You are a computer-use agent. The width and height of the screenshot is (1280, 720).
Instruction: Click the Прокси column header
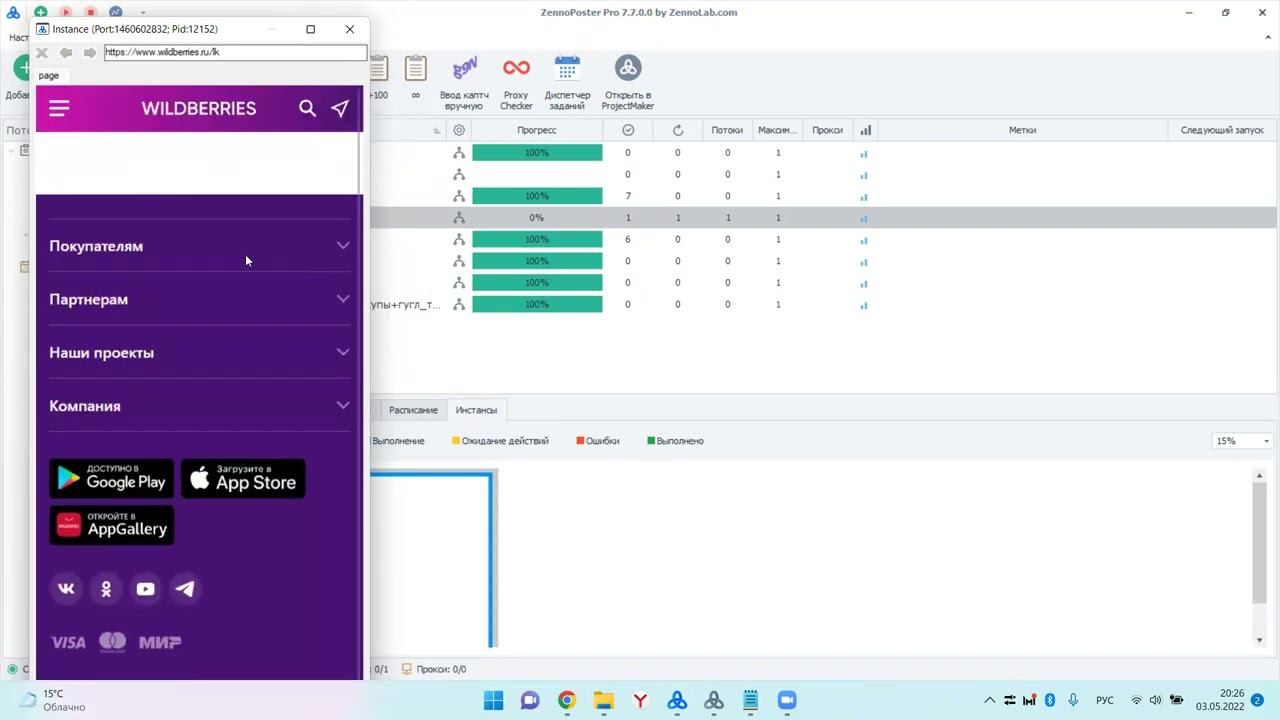click(x=827, y=130)
